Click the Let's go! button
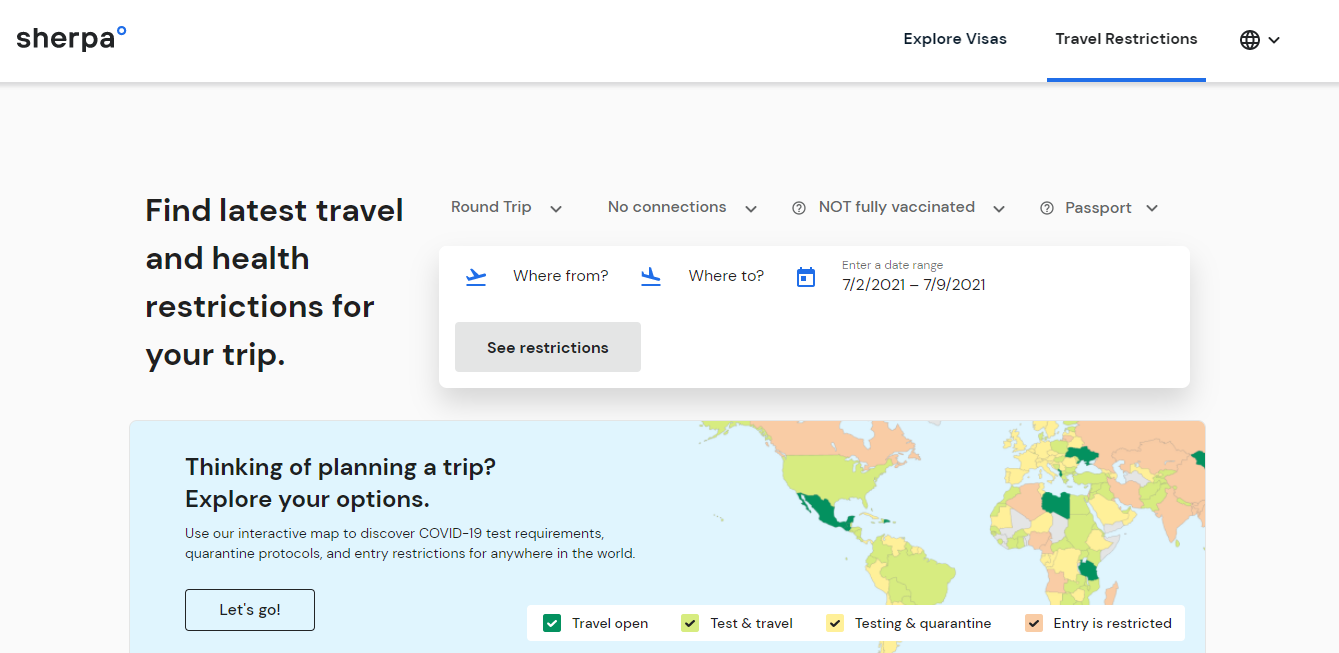The image size is (1339, 653). (250, 610)
